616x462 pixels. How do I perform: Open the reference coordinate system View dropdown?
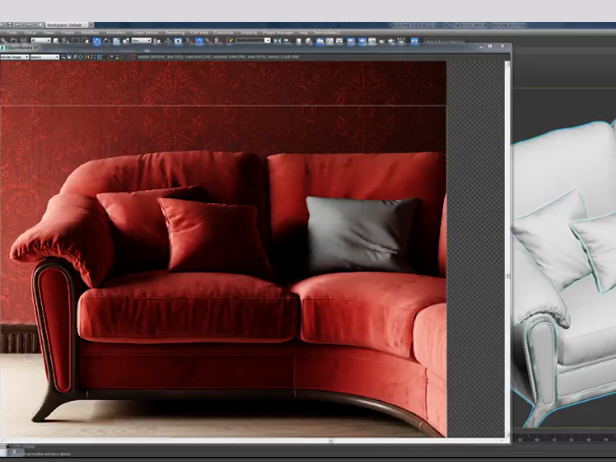(141, 41)
